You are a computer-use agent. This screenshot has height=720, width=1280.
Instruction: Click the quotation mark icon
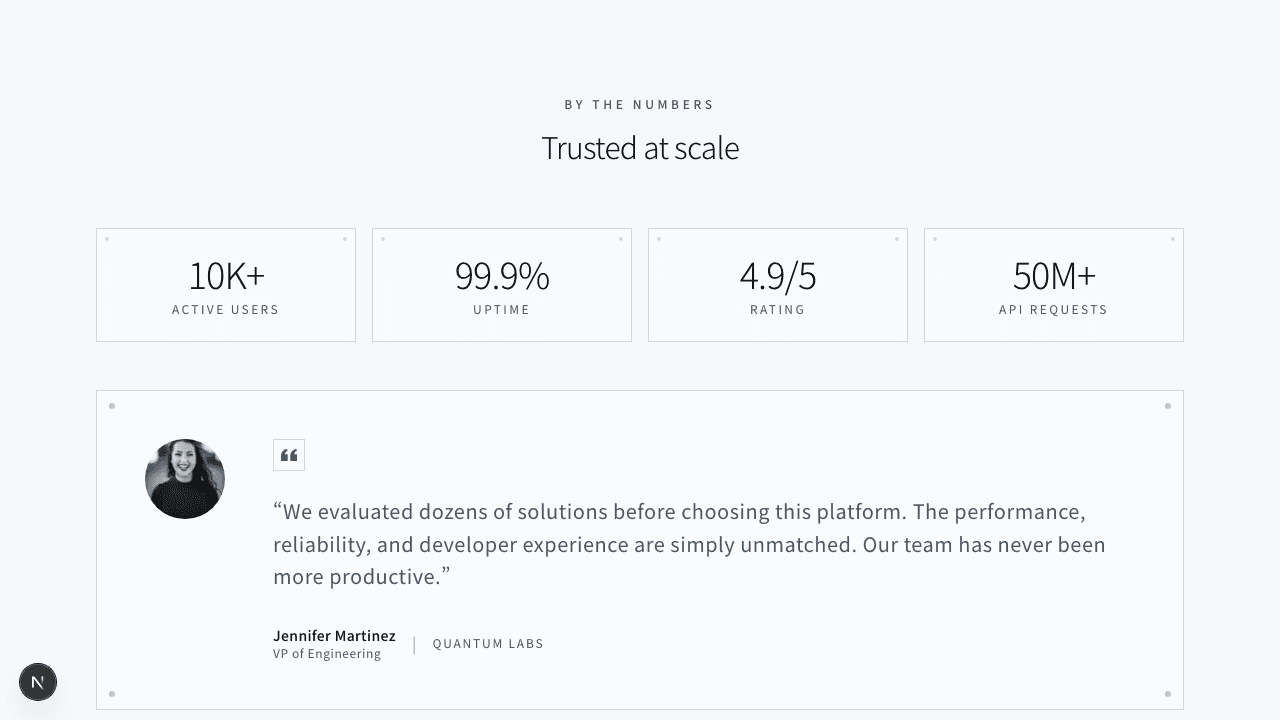pyautogui.click(x=289, y=455)
